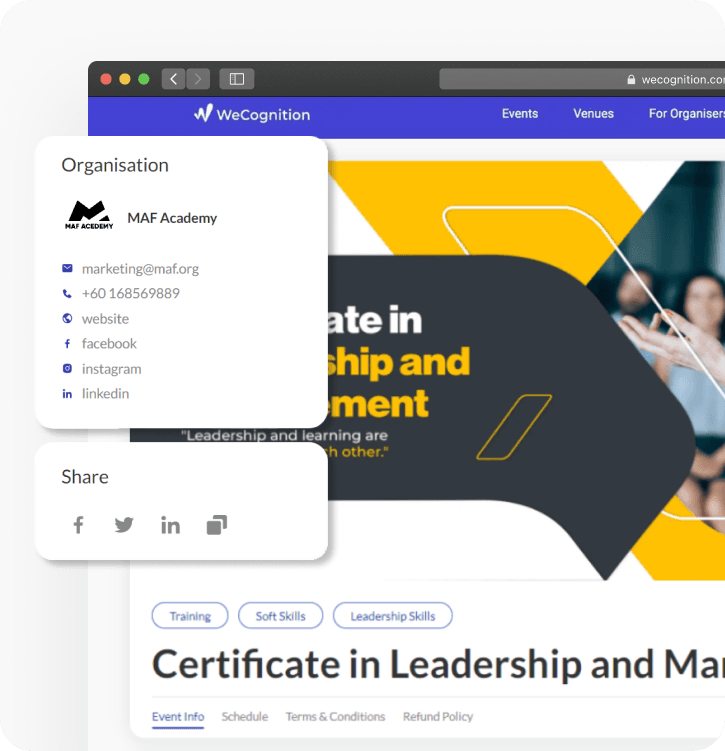Open the Events menu item
The image size is (725, 751).
520,114
